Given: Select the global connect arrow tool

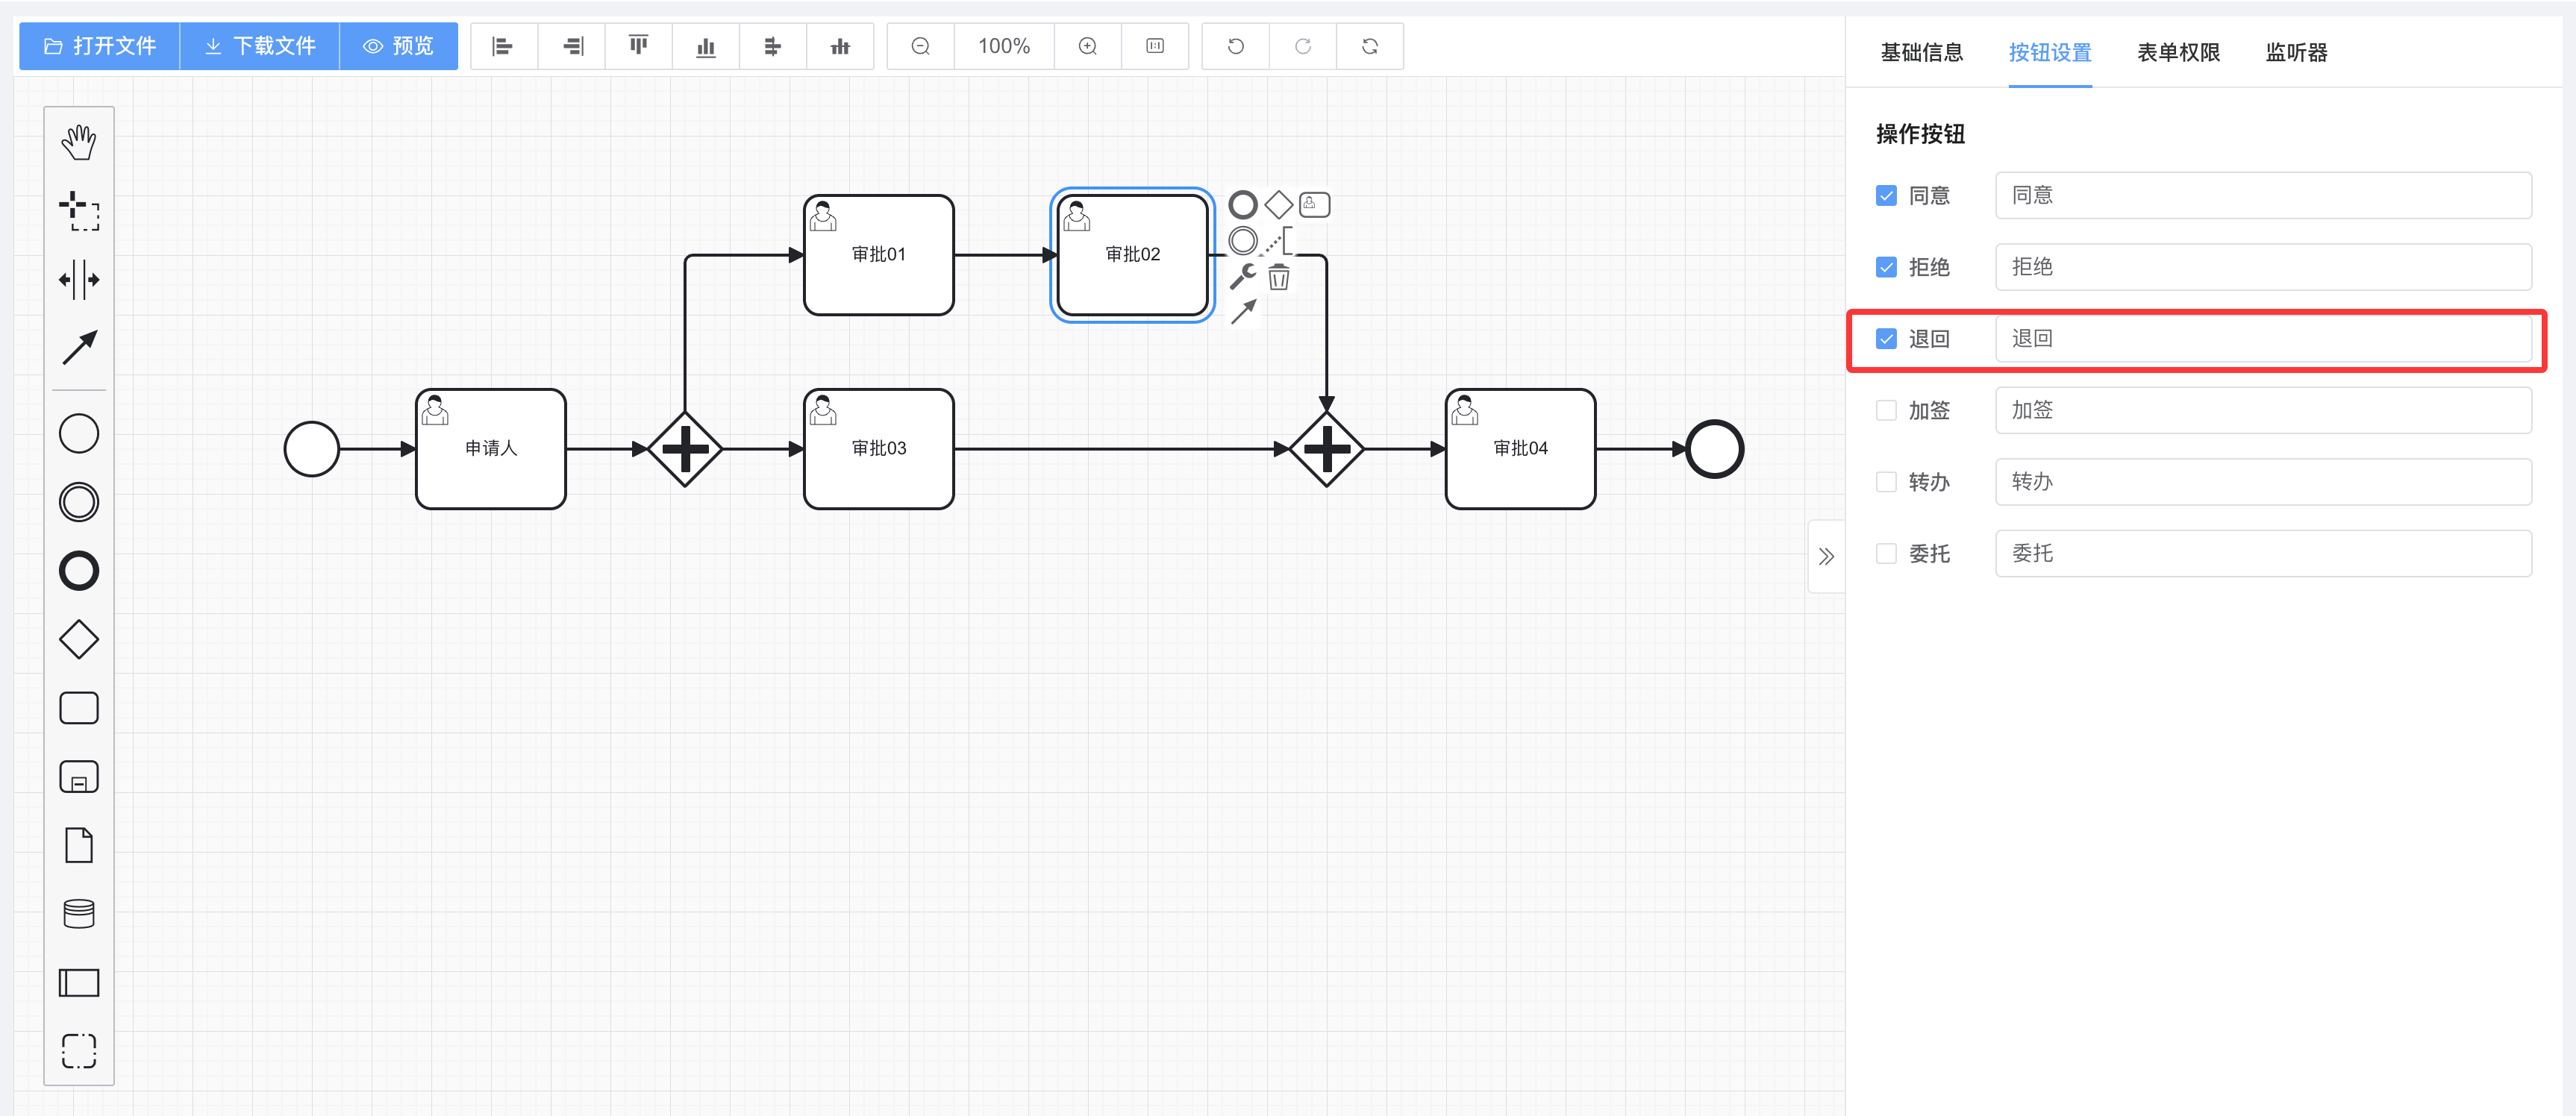Looking at the screenshot, I should [x=79, y=347].
